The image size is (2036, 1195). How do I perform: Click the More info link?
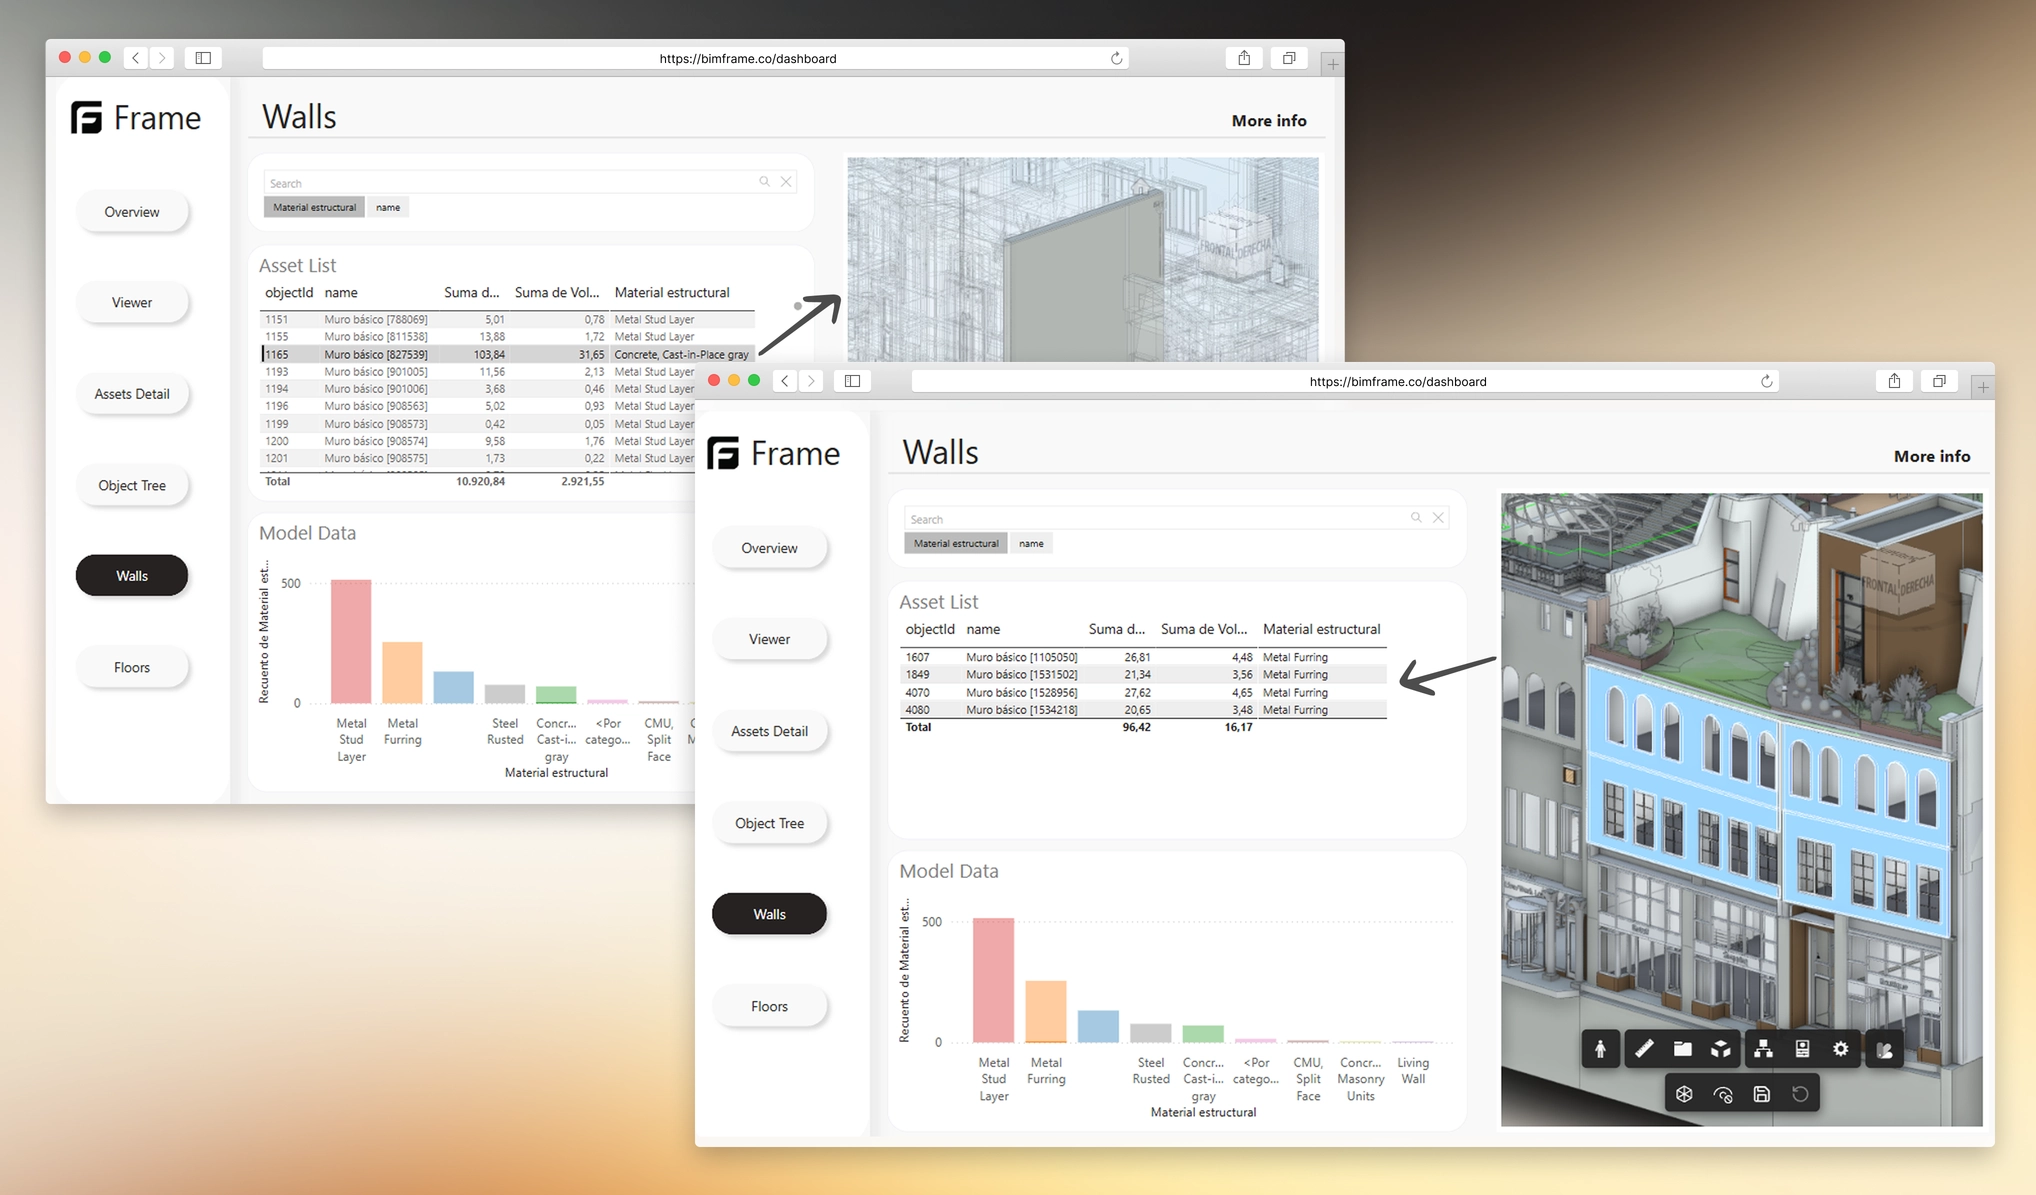(x=1931, y=455)
